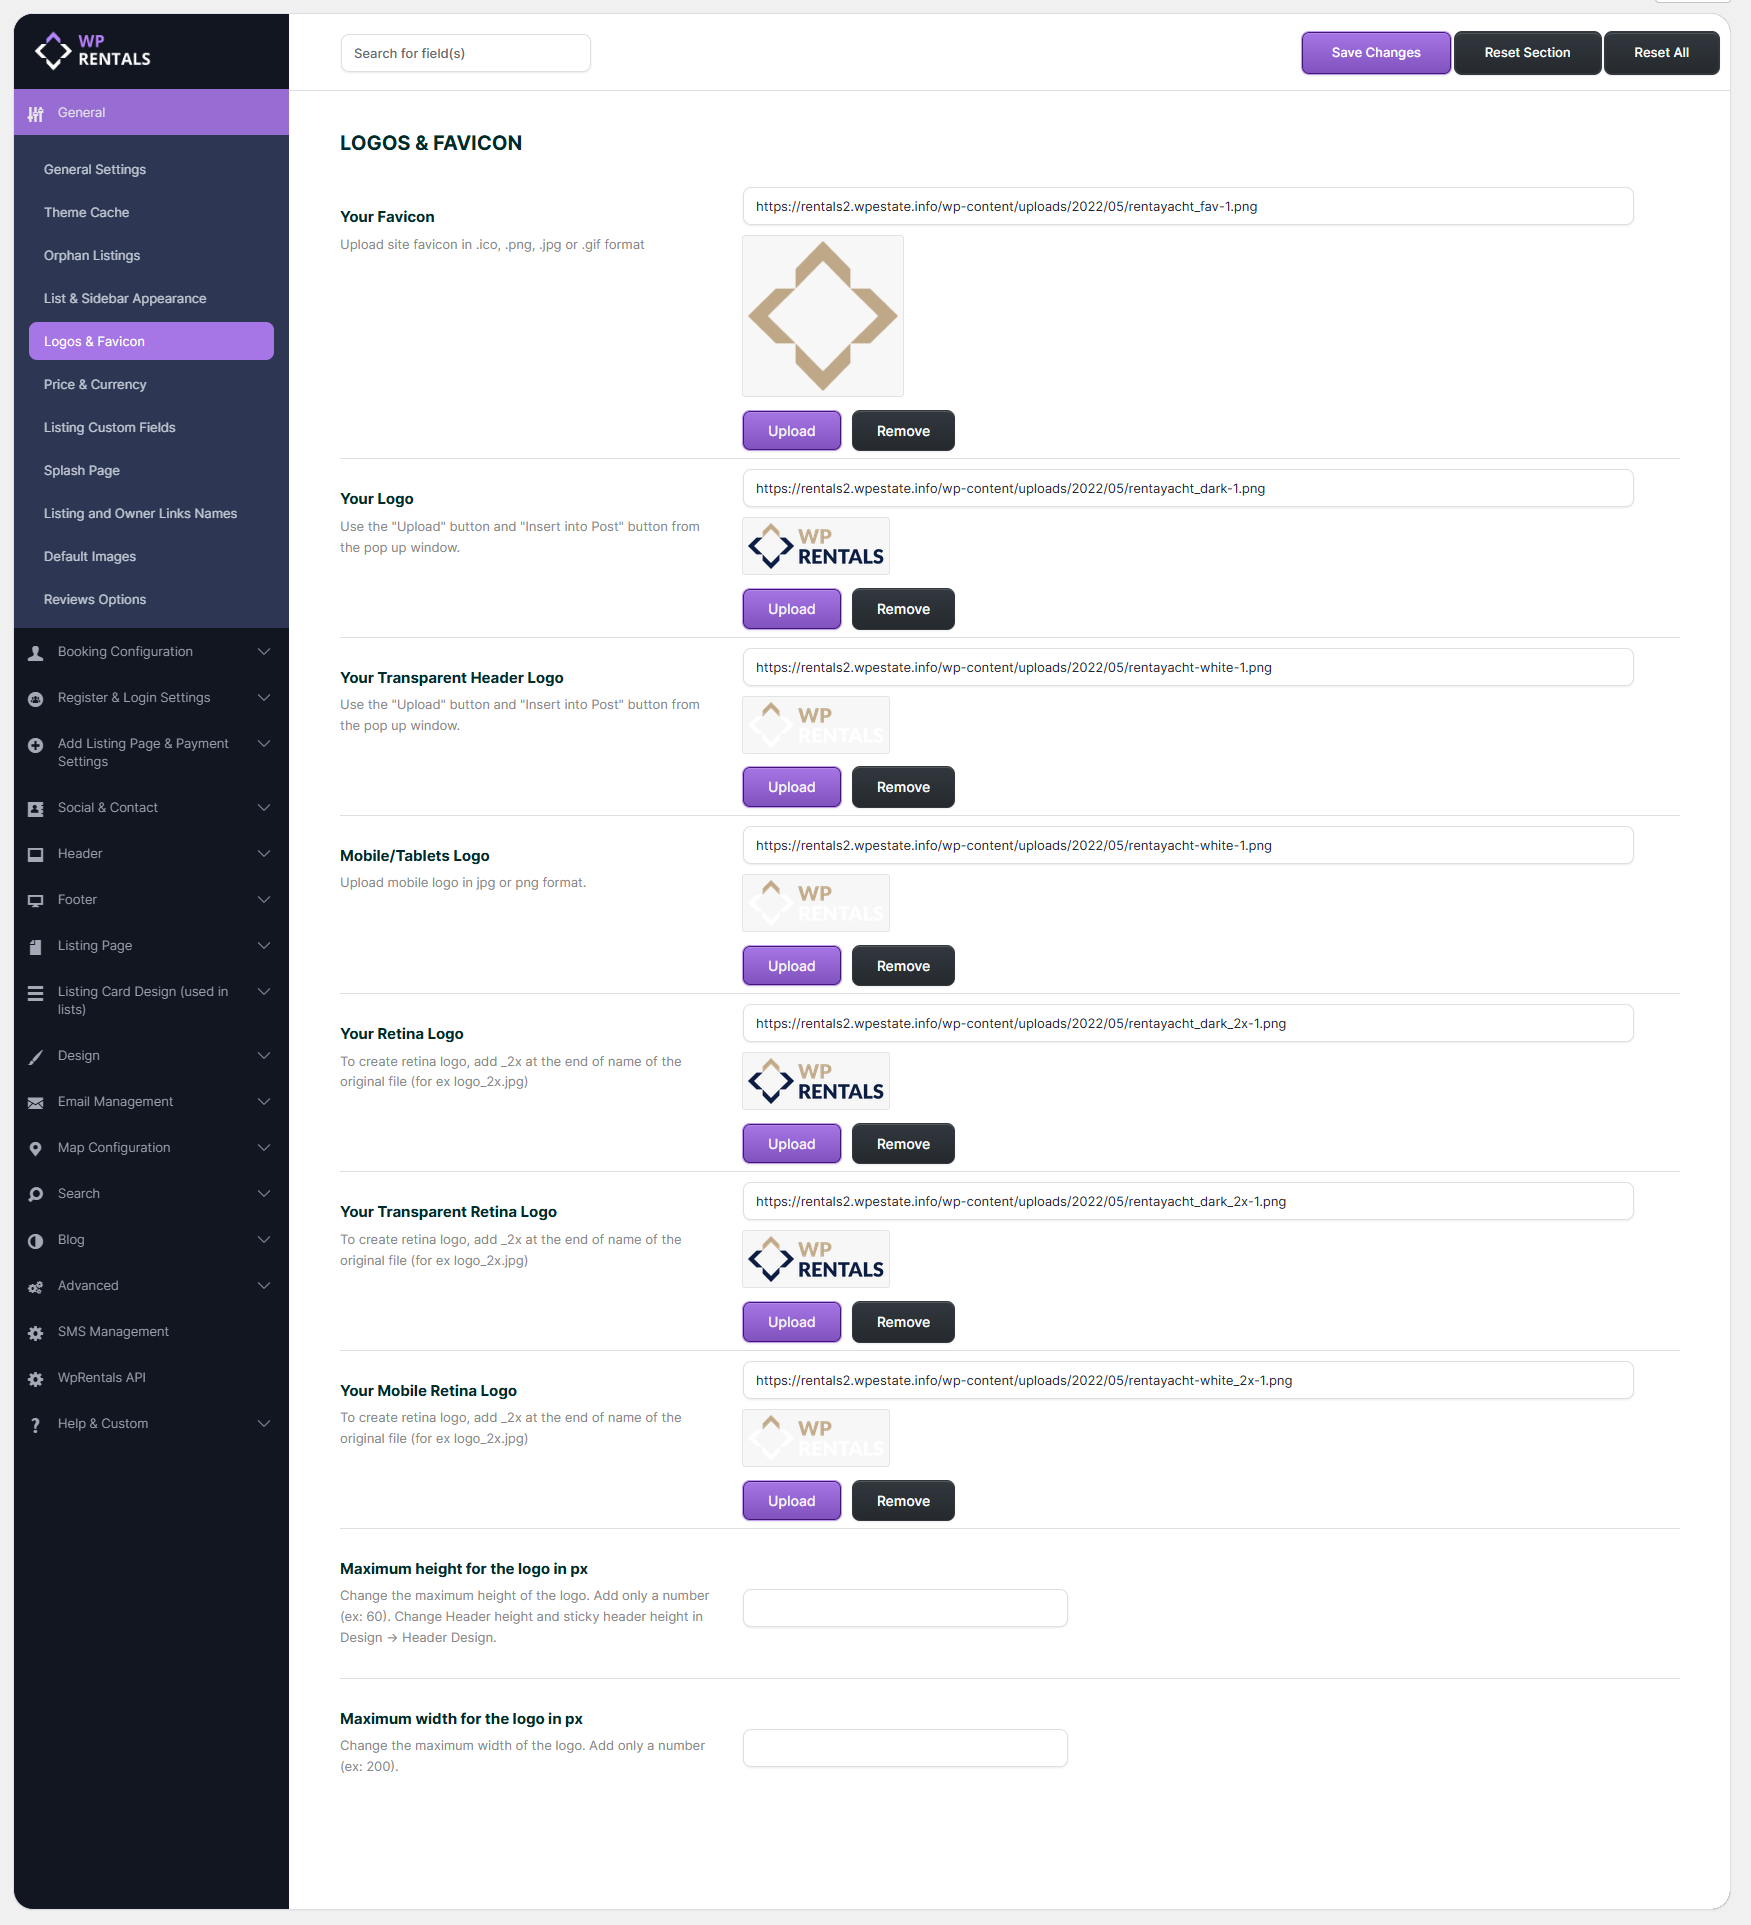Go to Listing Custom Fields settings
1751x1925 pixels.
click(110, 428)
